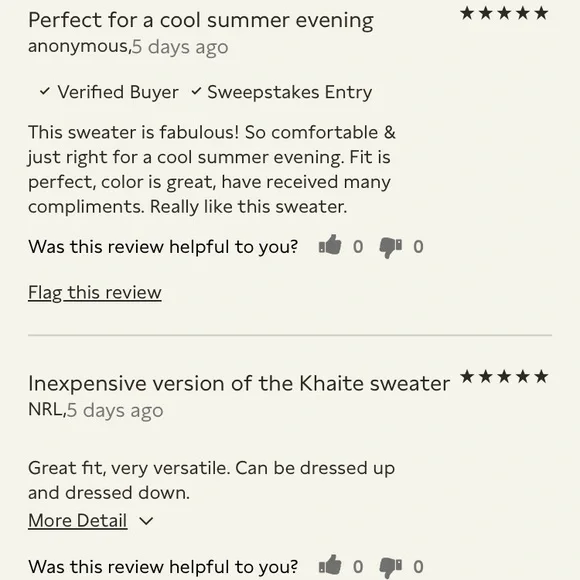
Task: Click the Verified Buyer checkmark icon
Action: click(x=45, y=91)
